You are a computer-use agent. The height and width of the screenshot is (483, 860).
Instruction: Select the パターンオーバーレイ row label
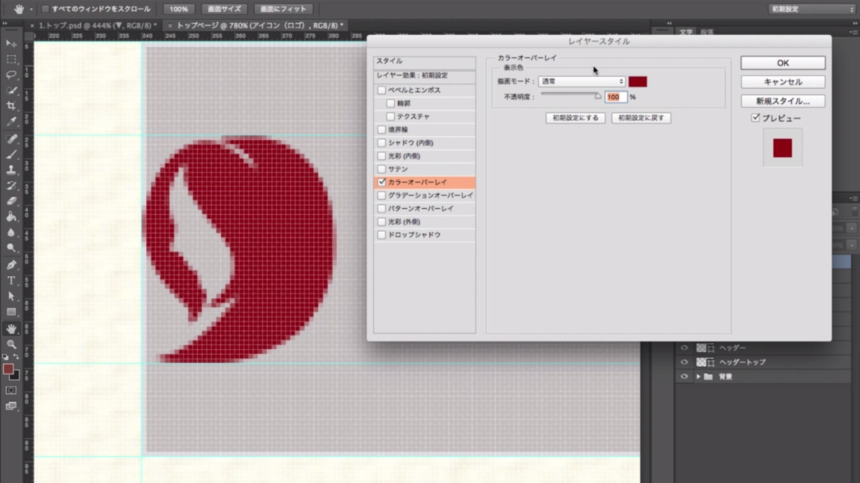coord(421,208)
